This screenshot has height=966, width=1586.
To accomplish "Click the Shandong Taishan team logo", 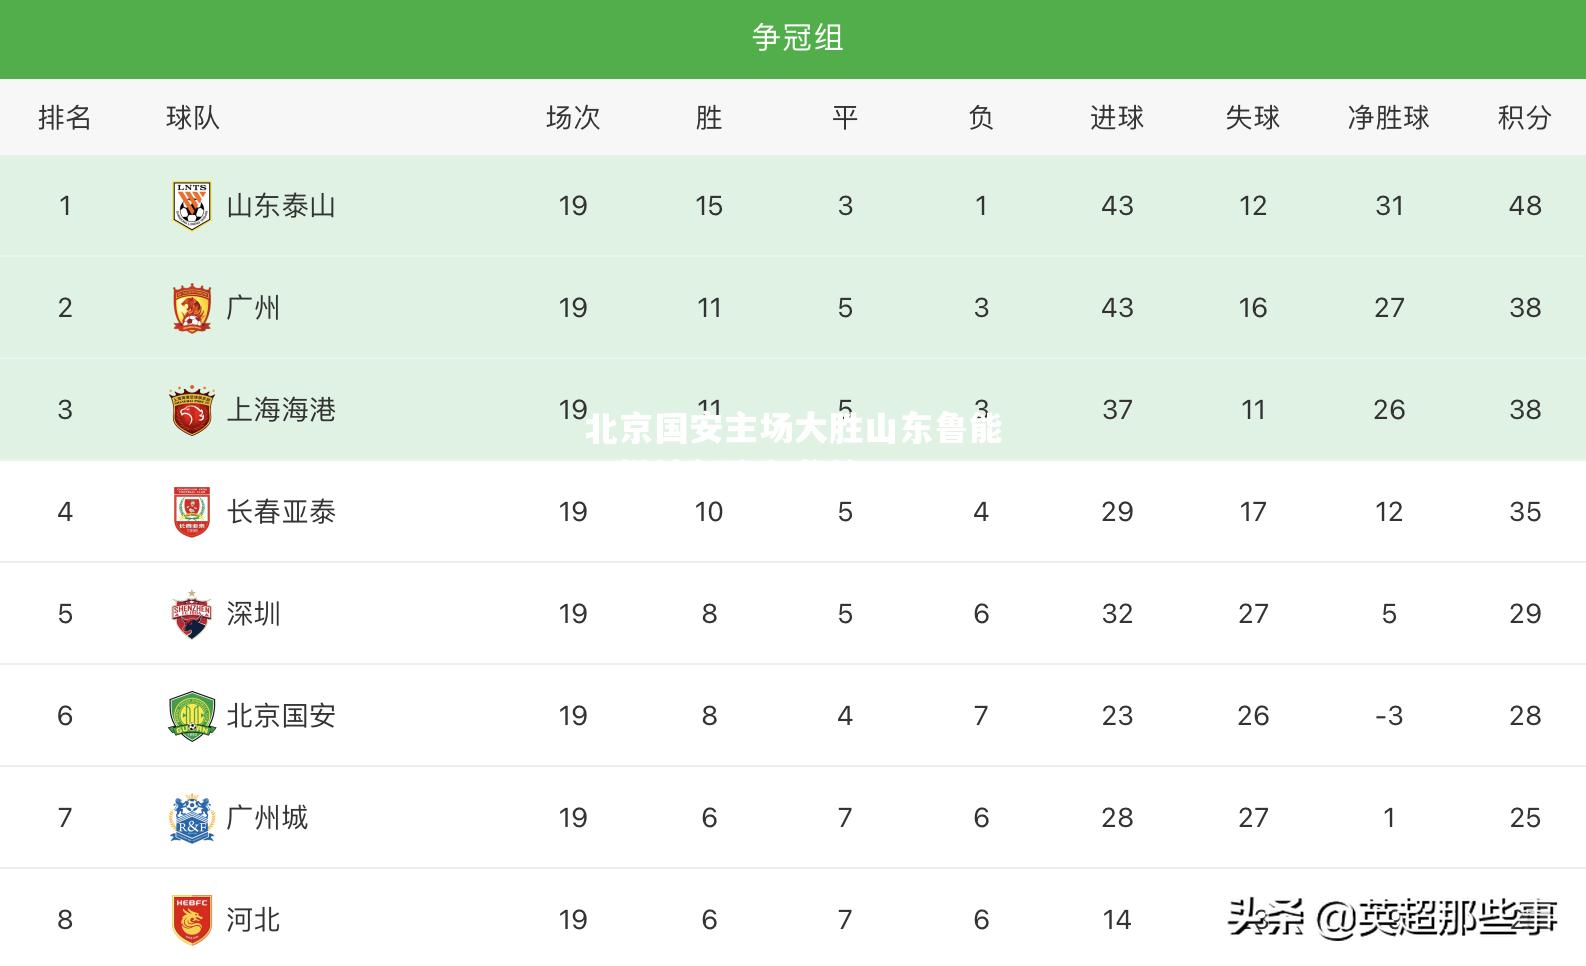I will pyautogui.click(x=191, y=206).
